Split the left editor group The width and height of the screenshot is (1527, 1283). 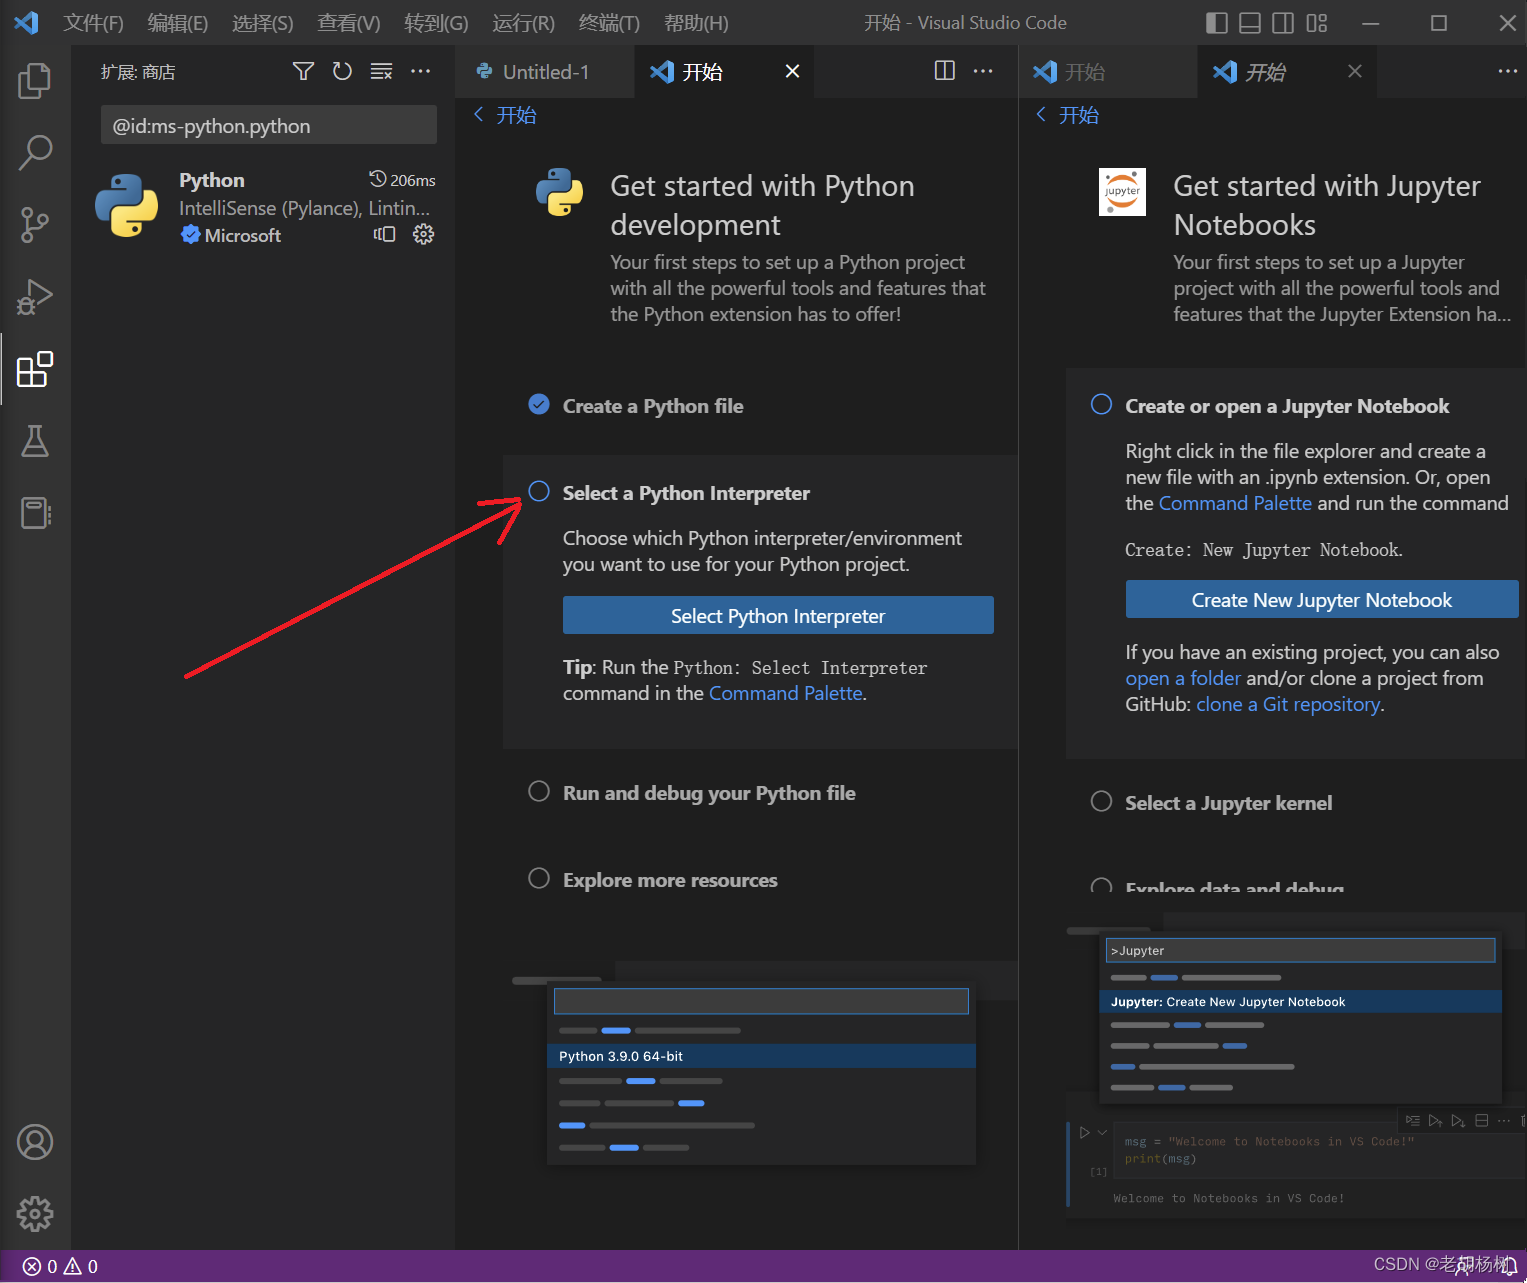945,70
